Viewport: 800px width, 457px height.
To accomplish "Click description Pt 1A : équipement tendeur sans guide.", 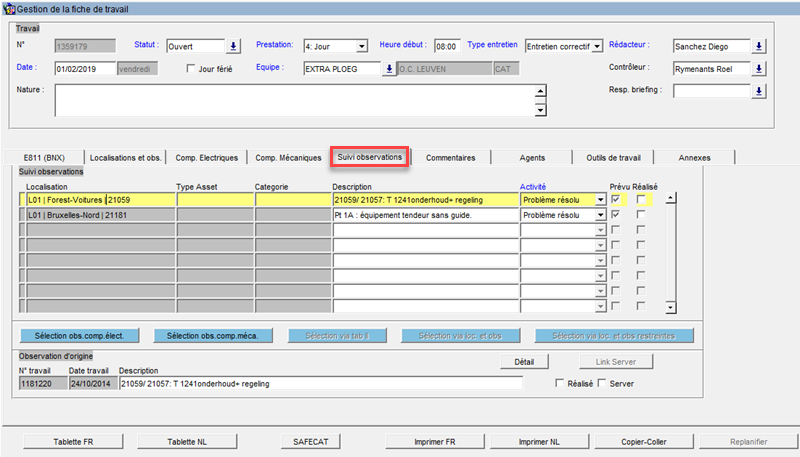I will click(426, 215).
